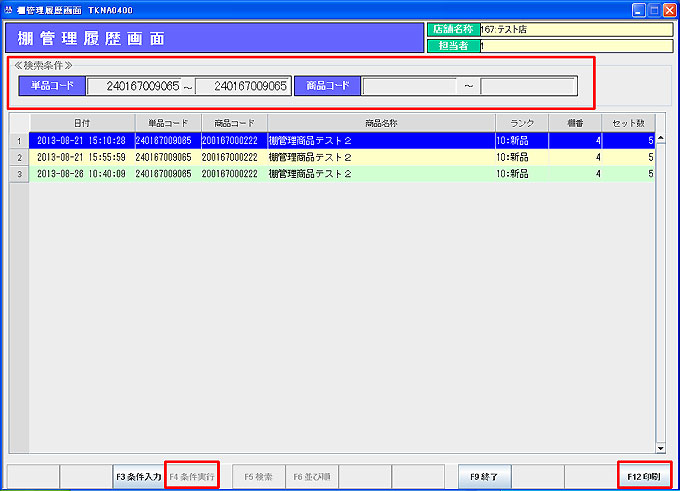Click the 商品名称 column header
Image resolution: width=680 pixels, height=491 pixels.
pyautogui.click(x=381, y=123)
